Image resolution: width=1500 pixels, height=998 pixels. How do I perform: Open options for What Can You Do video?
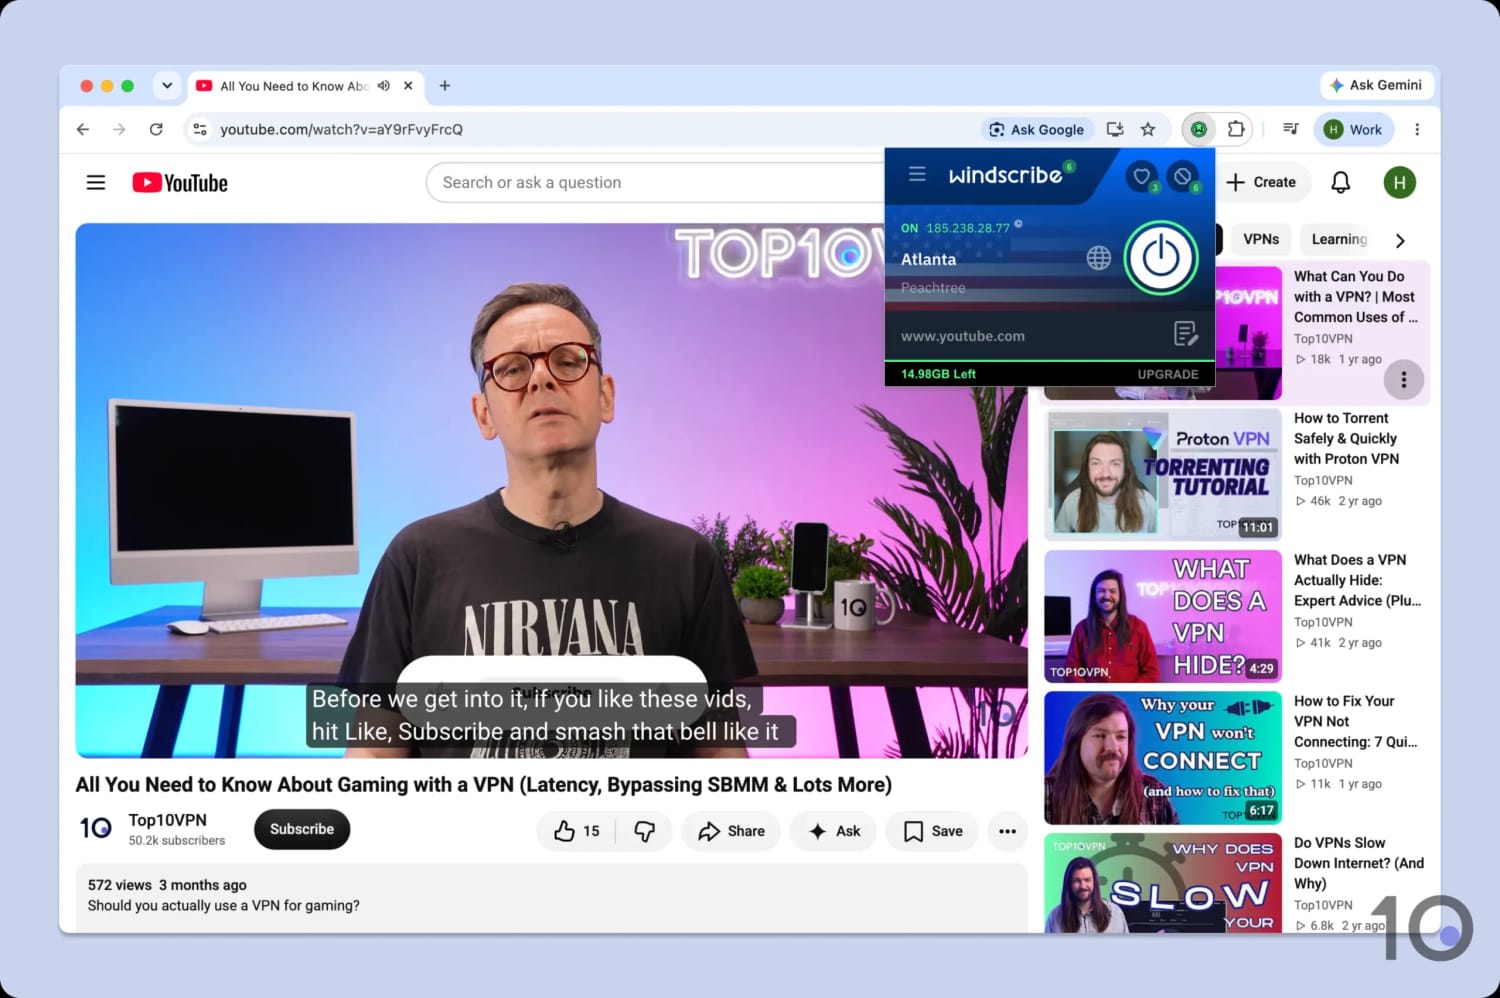tap(1403, 380)
